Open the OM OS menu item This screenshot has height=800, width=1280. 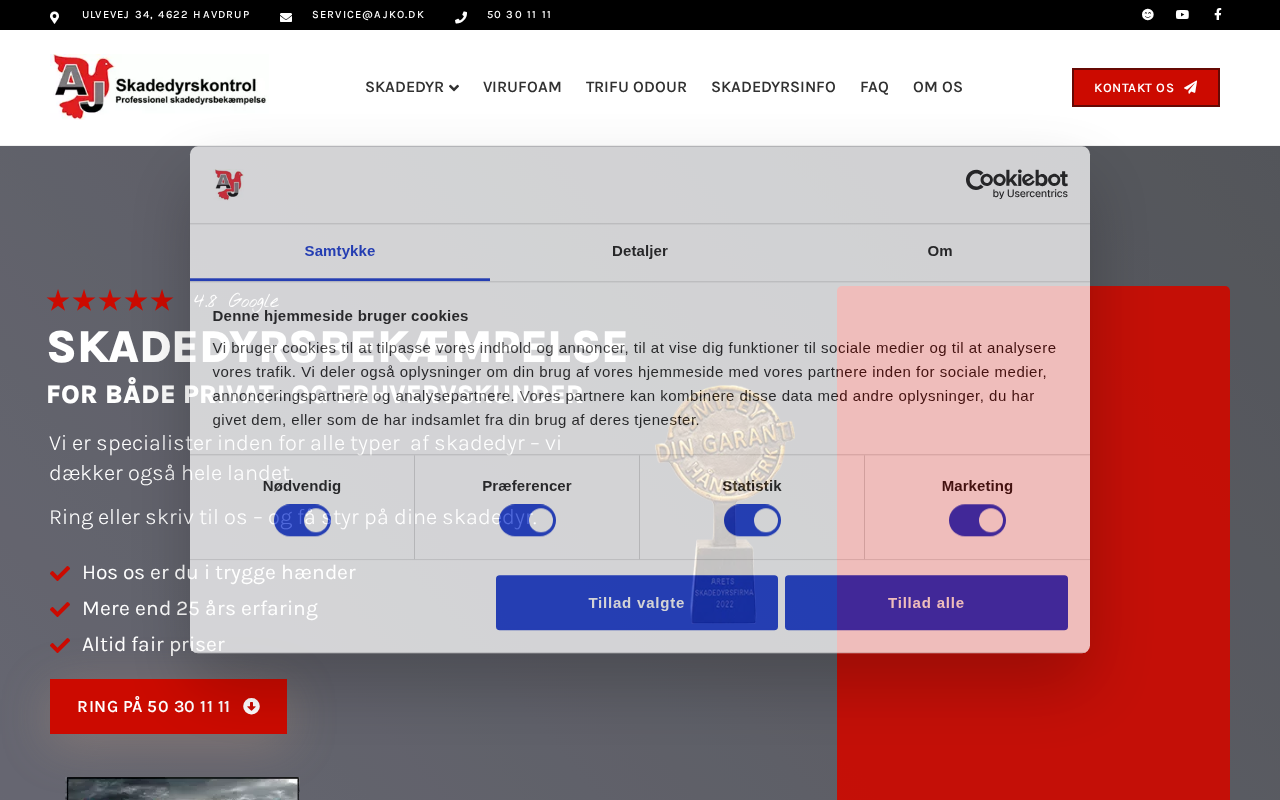click(x=938, y=87)
